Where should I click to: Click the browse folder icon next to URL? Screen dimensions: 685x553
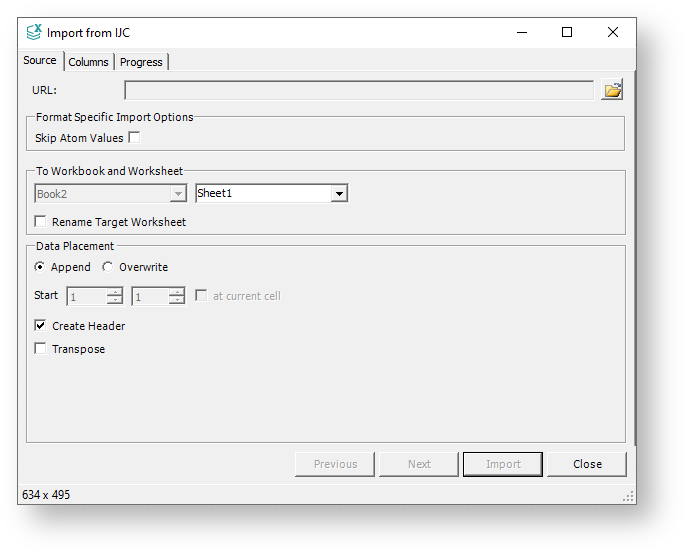[612, 91]
